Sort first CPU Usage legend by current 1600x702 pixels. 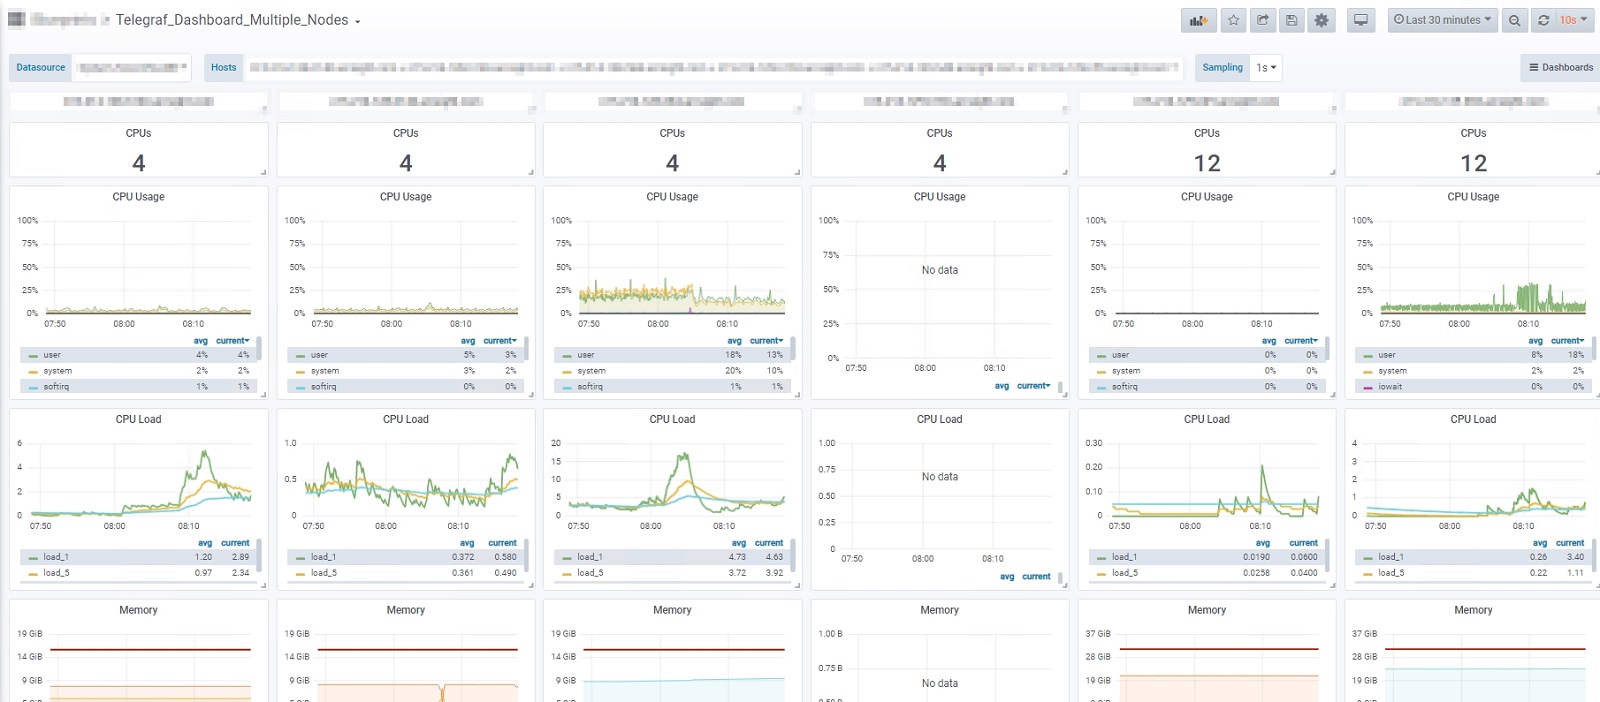point(232,341)
